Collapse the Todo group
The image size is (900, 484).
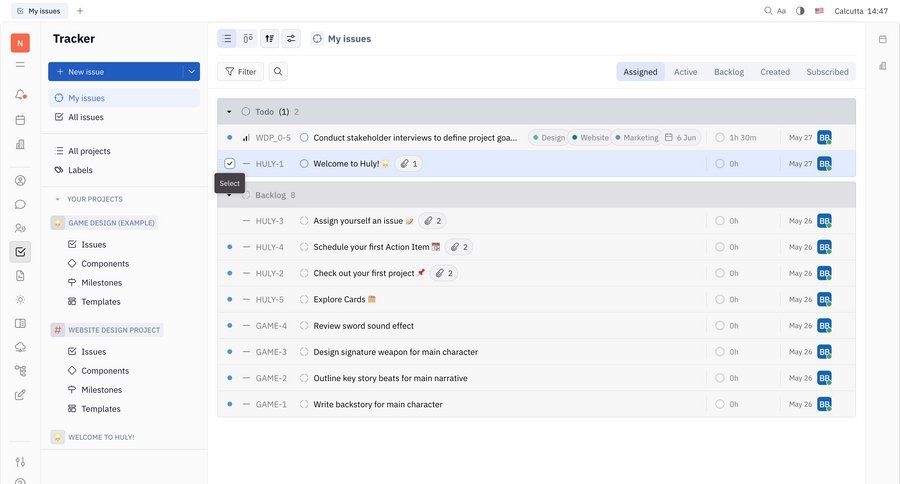(x=229, y=112)
